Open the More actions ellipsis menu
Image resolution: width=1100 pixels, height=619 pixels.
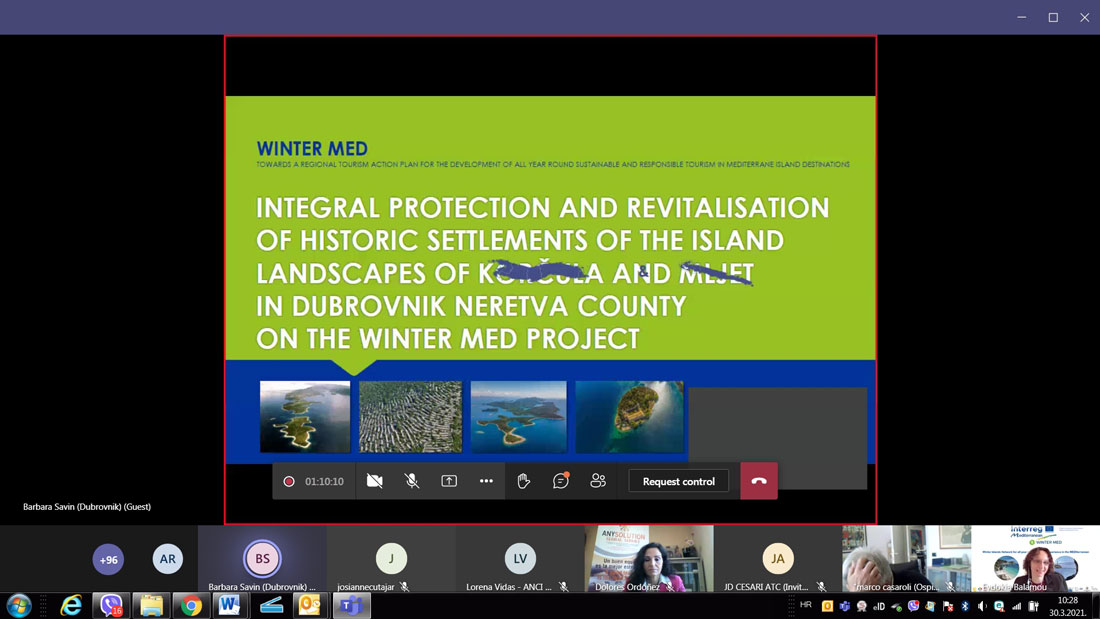[486, 481]
